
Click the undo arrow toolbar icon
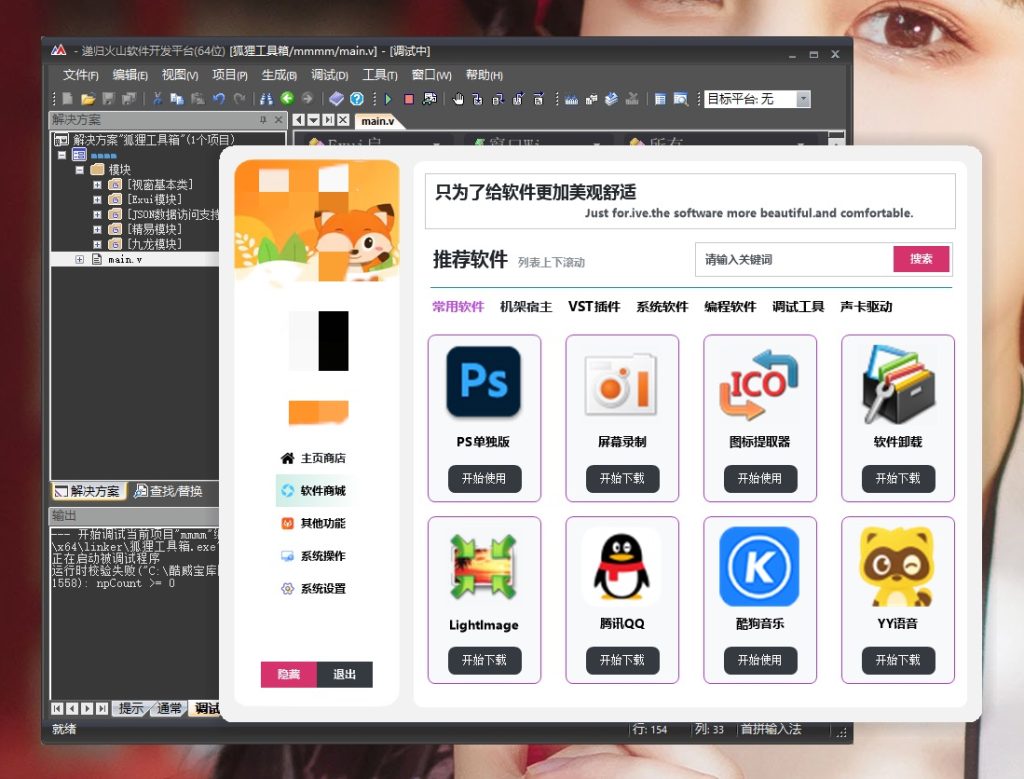[x=219, y=99]
